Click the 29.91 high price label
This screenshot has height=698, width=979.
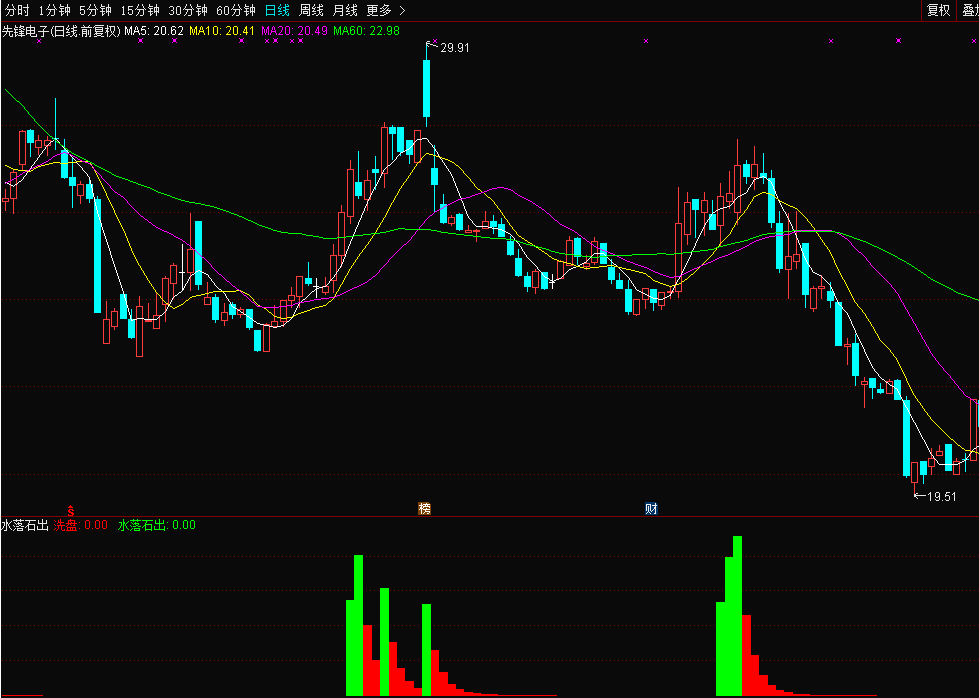455,48
